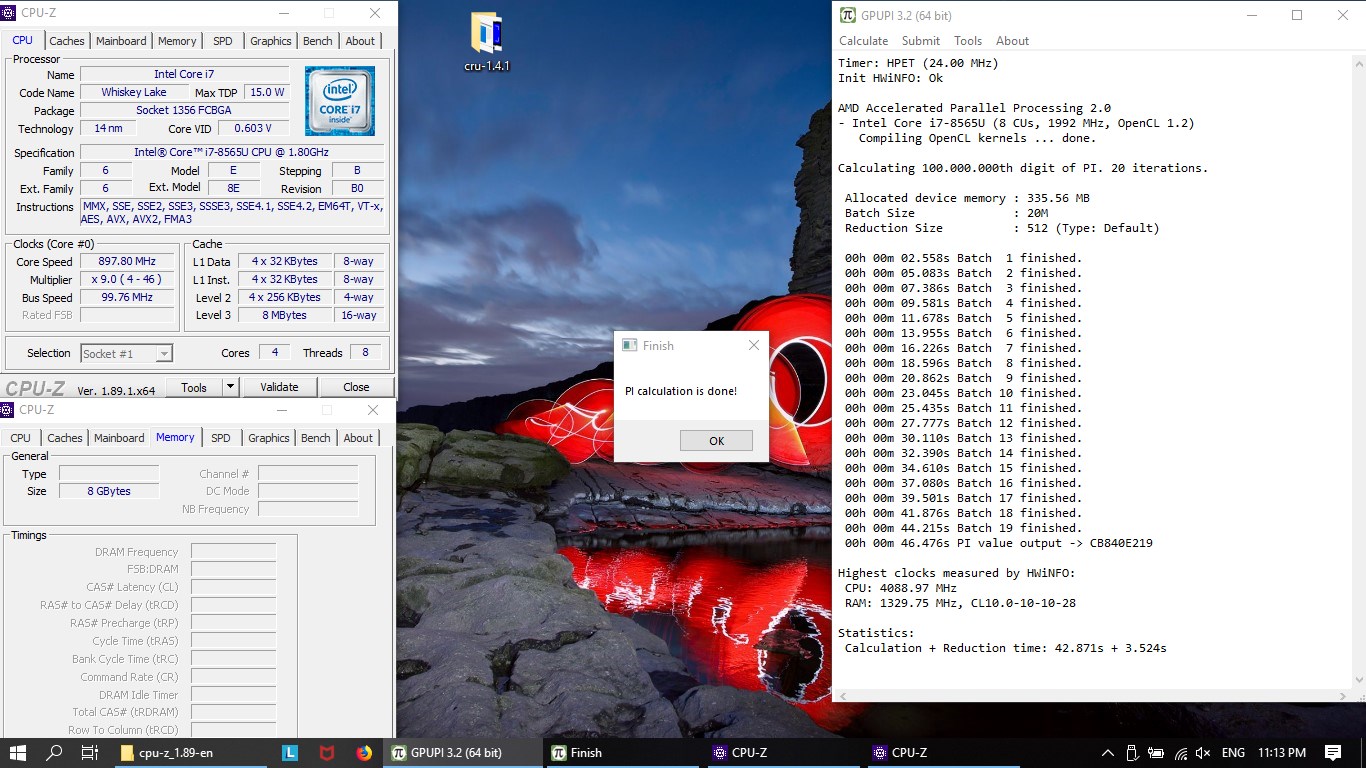Close the Finish dialog with X
The image size is (1366, 768).
(753, 345)
